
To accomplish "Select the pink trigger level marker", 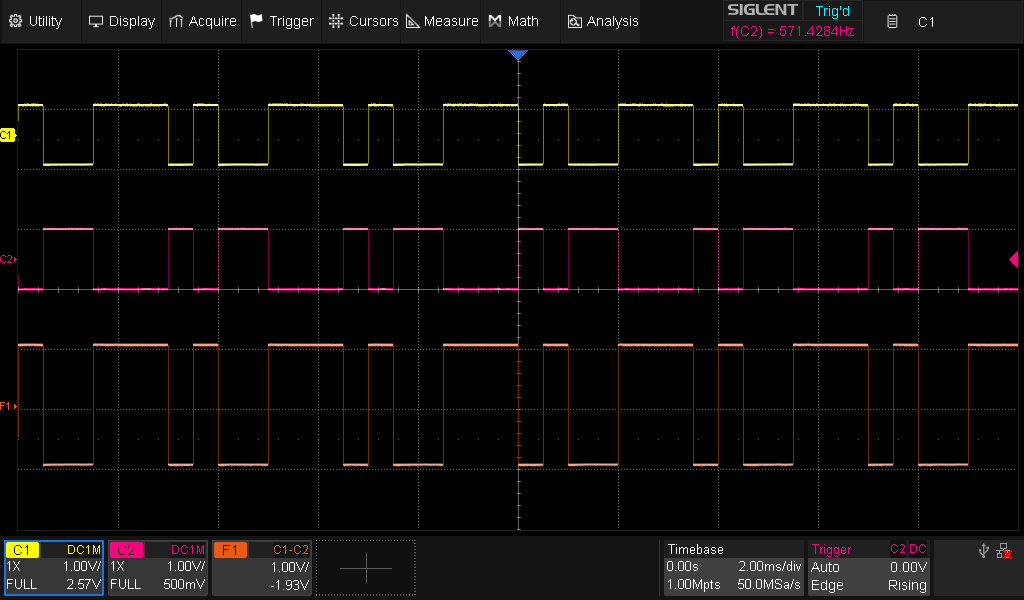I will pos(1014,260).
